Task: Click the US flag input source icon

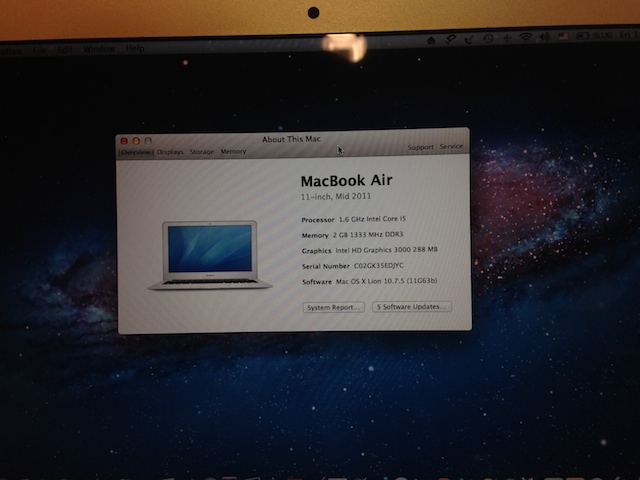Action: point(563,36)
